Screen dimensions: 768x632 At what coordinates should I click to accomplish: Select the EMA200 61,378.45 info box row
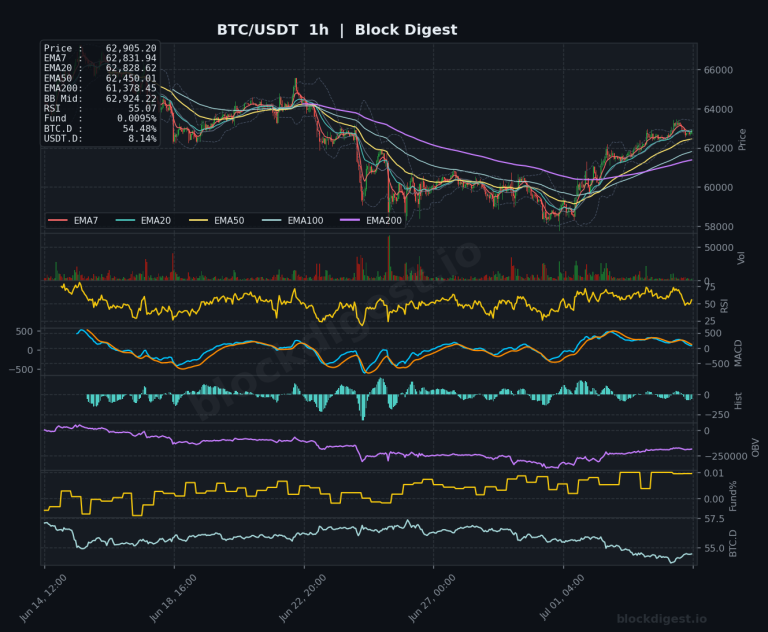pyautogui.click(x=100, y=88)
